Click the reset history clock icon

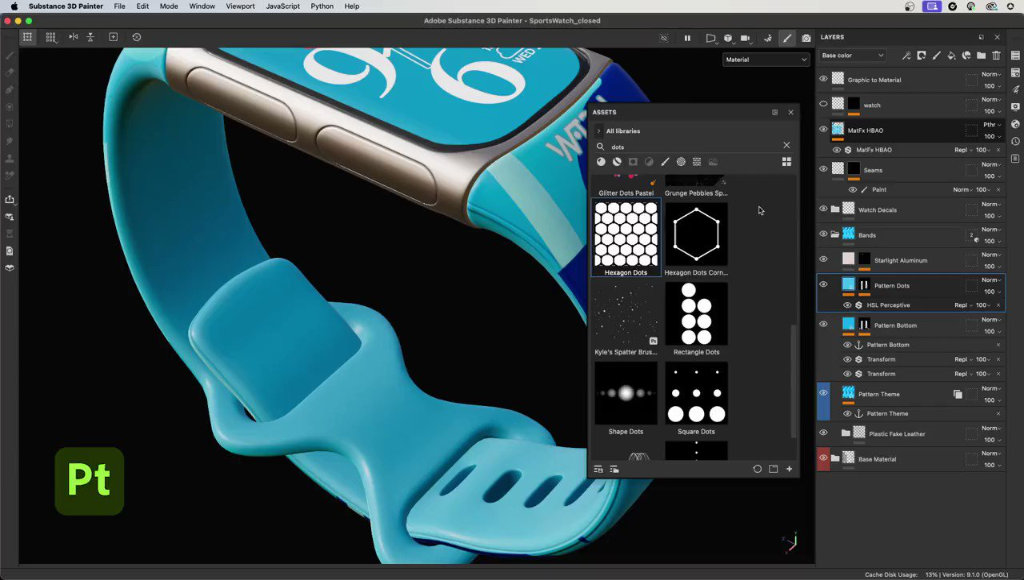[136, 37]
